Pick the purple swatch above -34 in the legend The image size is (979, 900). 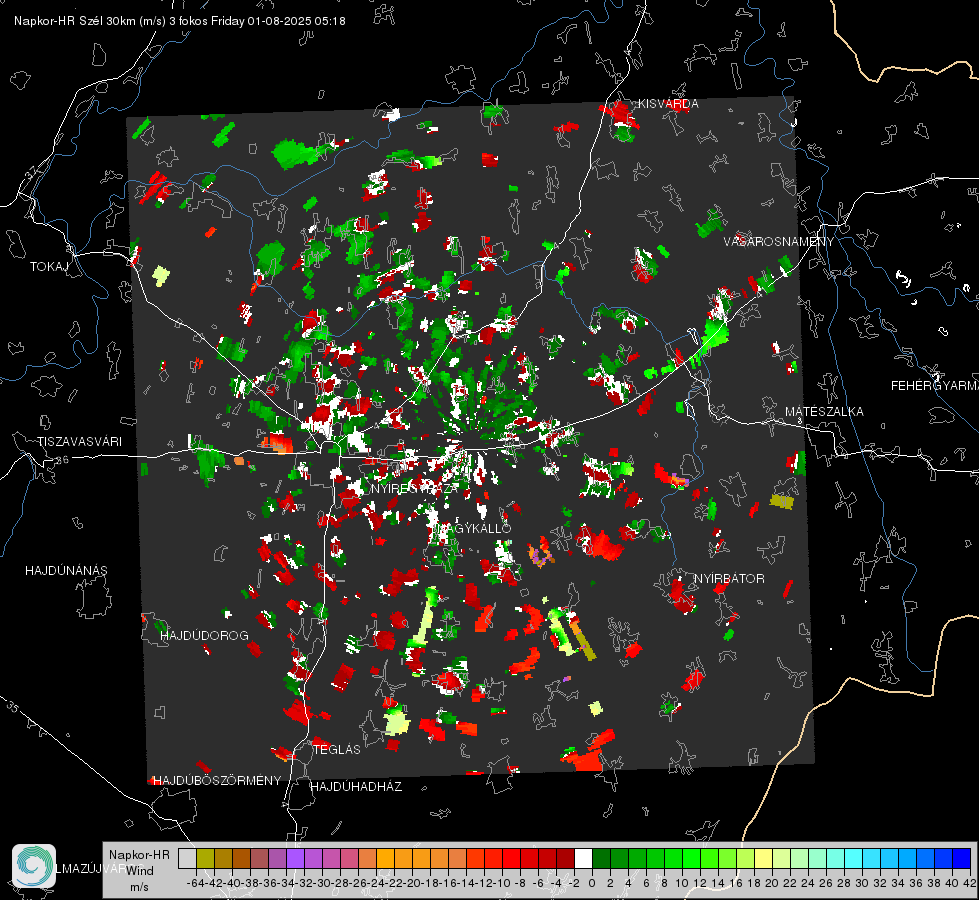tap(295, 858)
